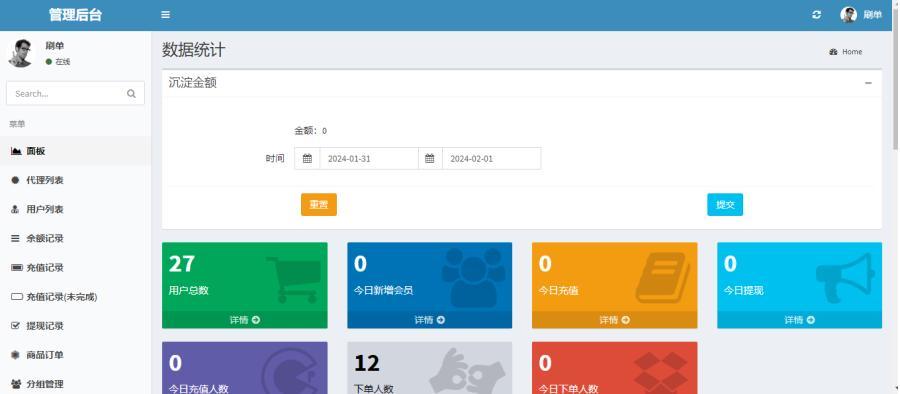
Task: Click the 面板 chart icon in sidebar
Action: (x=16, y=151)
